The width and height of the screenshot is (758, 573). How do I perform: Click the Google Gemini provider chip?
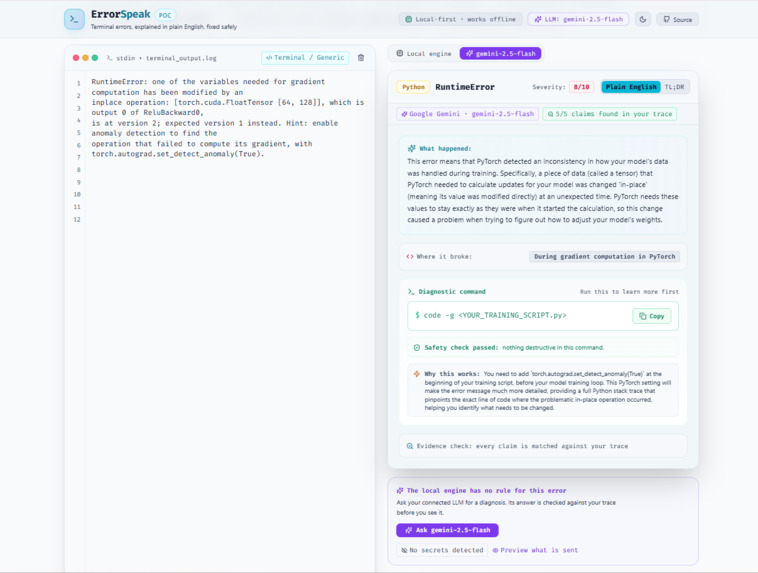467,114
